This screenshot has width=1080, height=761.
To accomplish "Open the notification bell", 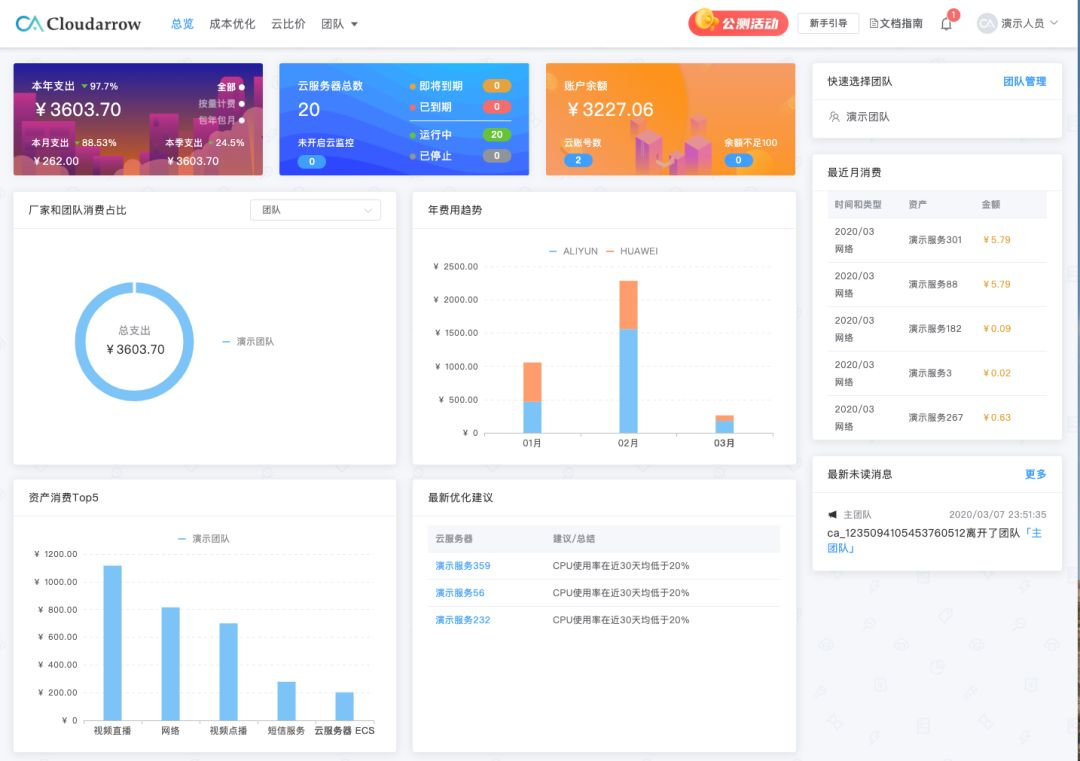I will 946,23.
